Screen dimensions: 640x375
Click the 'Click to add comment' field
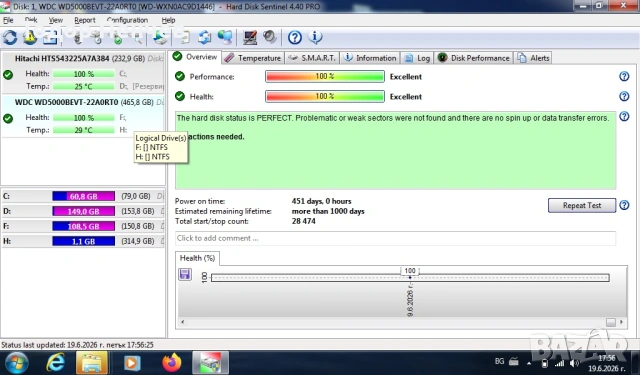(395, 238)
